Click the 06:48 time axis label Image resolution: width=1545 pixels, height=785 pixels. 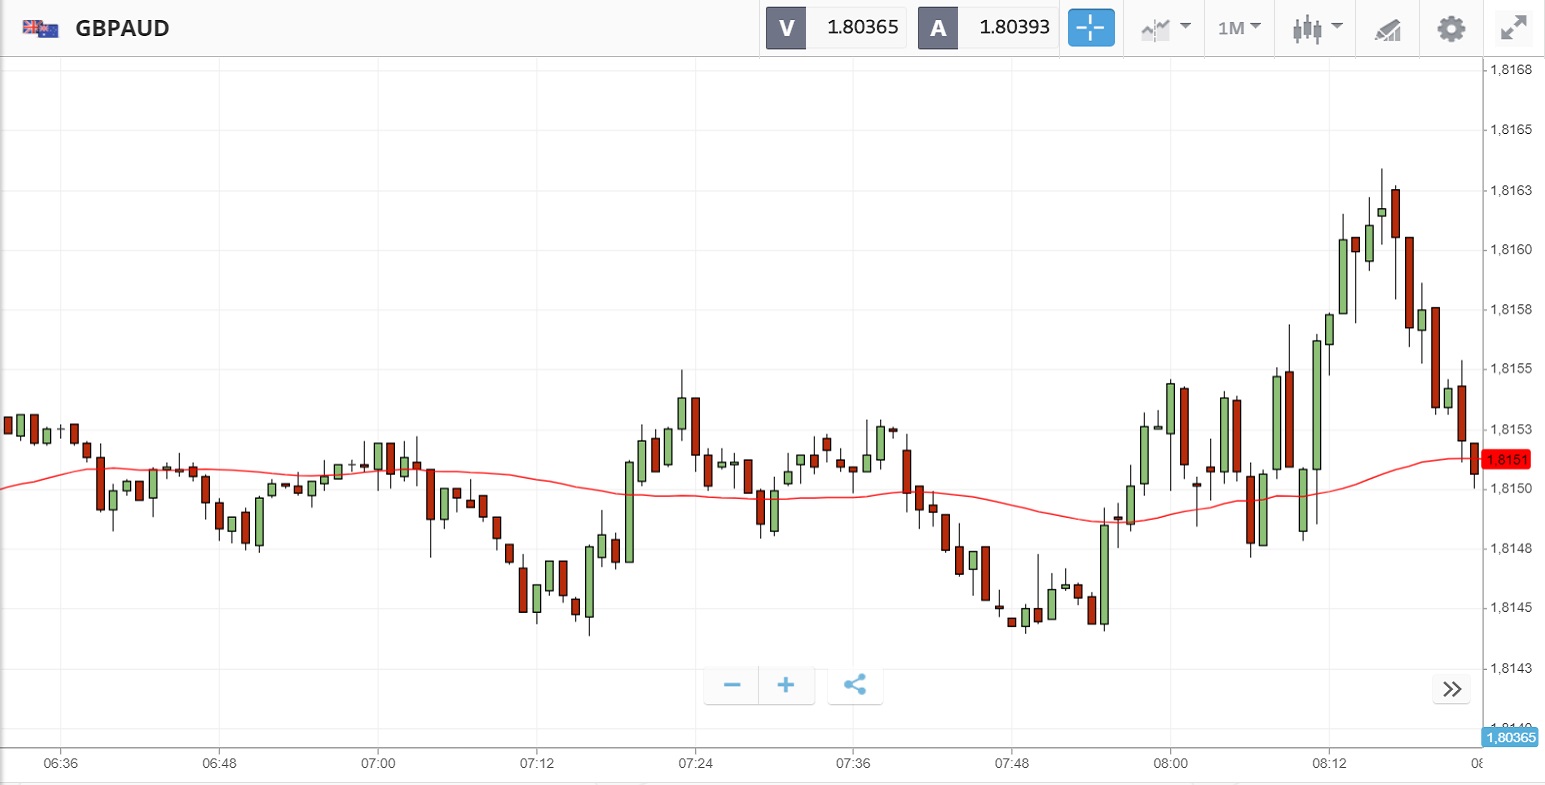click(219, 763)
